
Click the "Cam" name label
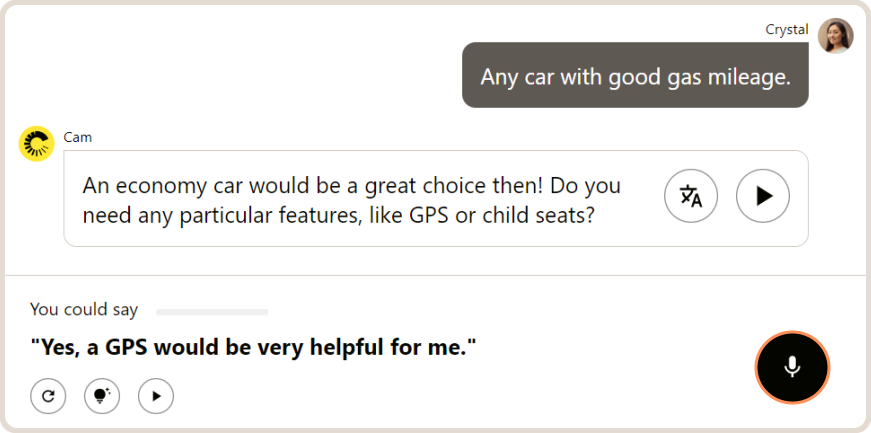(x=77, y=137)
